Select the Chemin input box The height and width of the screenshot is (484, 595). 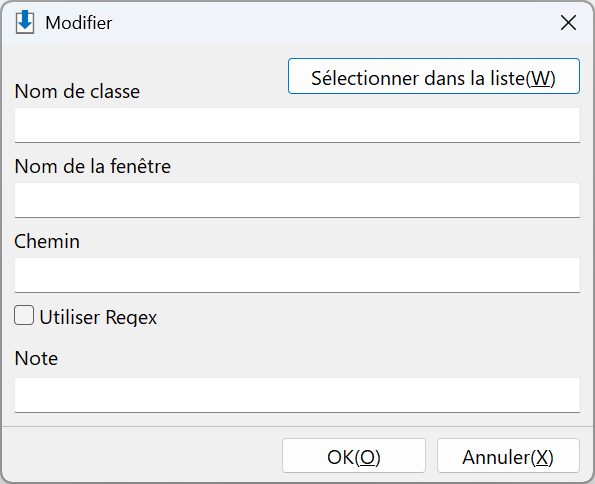tap(297, 275)
